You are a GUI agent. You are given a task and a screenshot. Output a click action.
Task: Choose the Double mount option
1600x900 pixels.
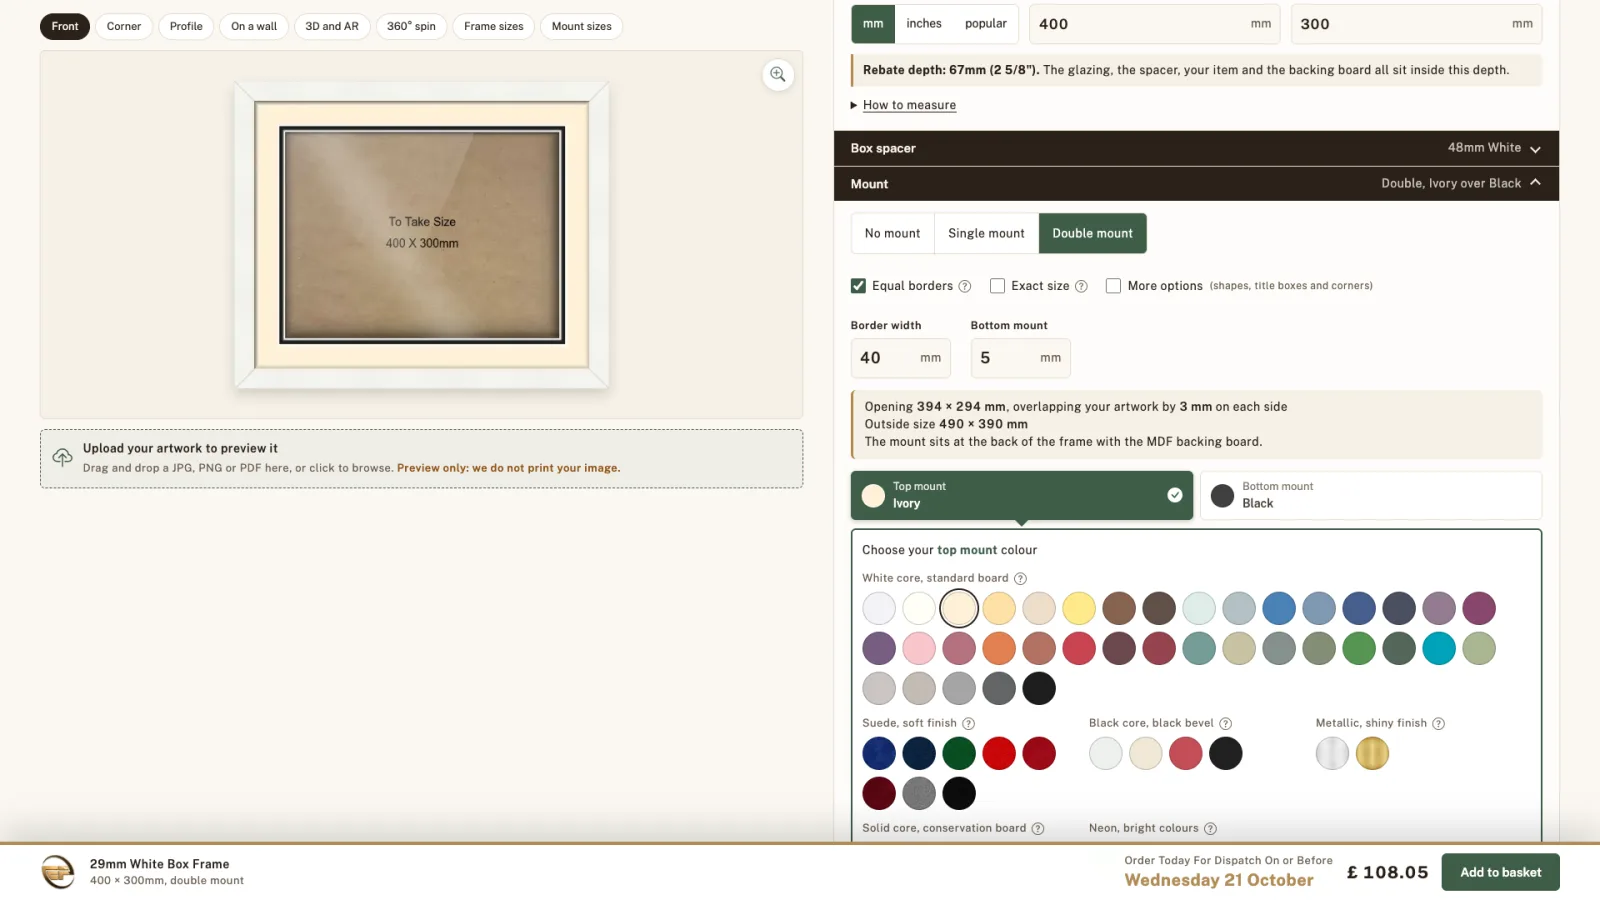[x=1093, y=234]
